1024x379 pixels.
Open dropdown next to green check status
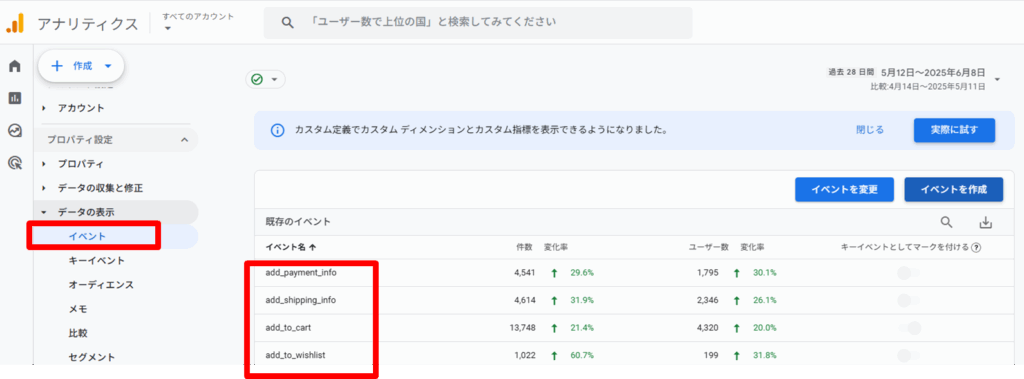pos(274,80)
